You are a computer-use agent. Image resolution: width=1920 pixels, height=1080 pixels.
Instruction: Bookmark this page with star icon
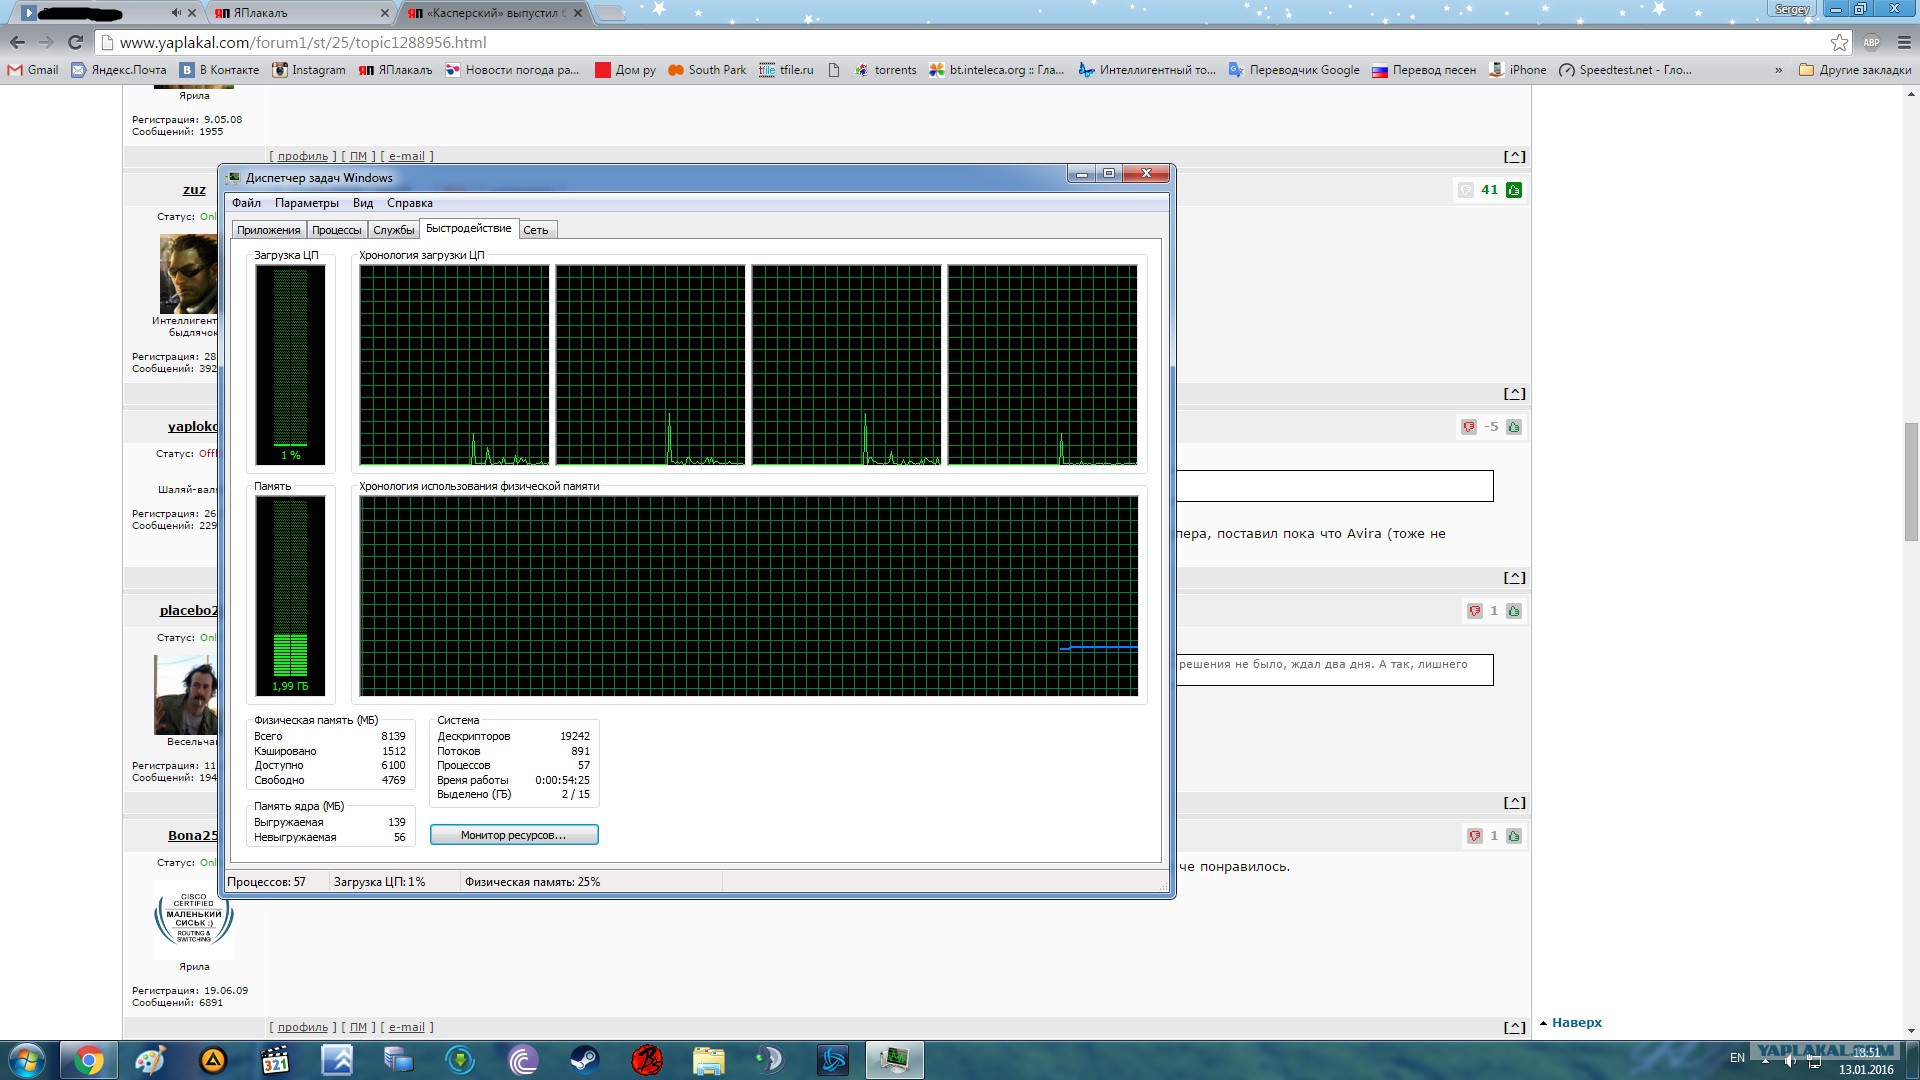(1839, 42)
